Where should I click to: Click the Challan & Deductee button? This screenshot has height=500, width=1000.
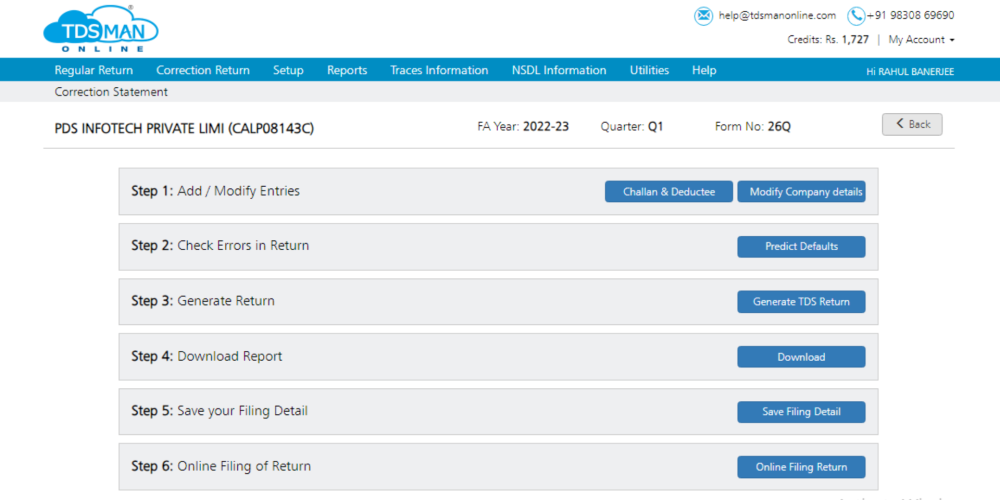668,192
